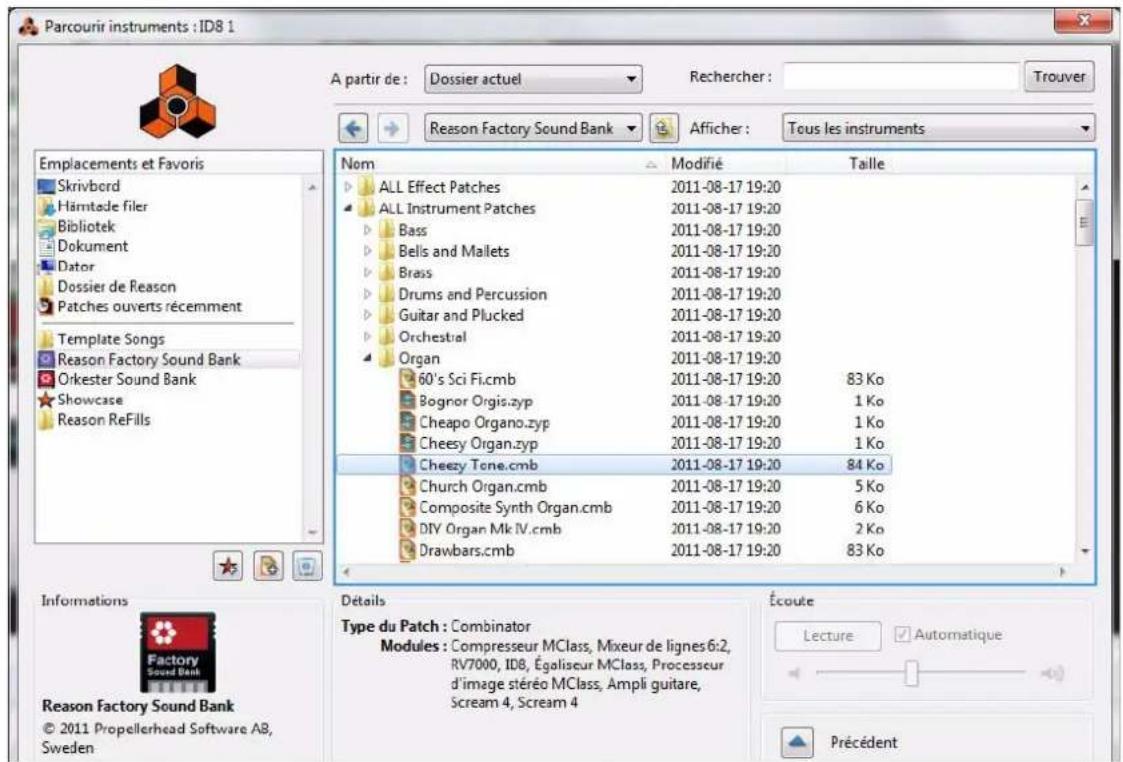Viewport: 1123px width, 762px height.
Task: Open the Reason Factory Sound Bank path dropdown
Action: pos(533,129)
